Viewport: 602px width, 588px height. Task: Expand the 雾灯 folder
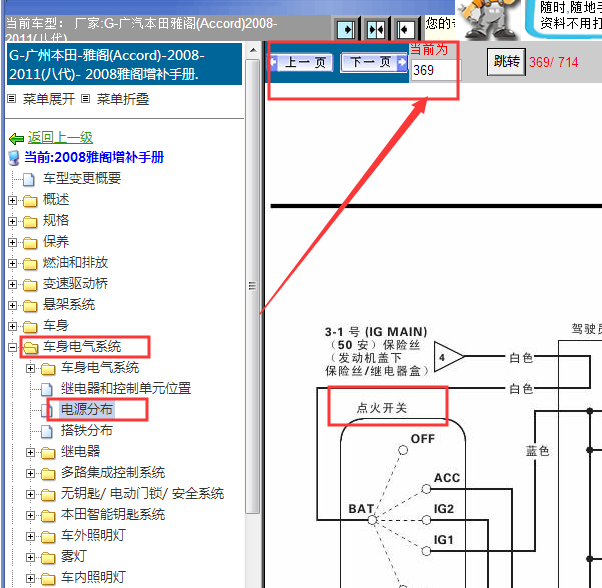[x=30, y=557]
